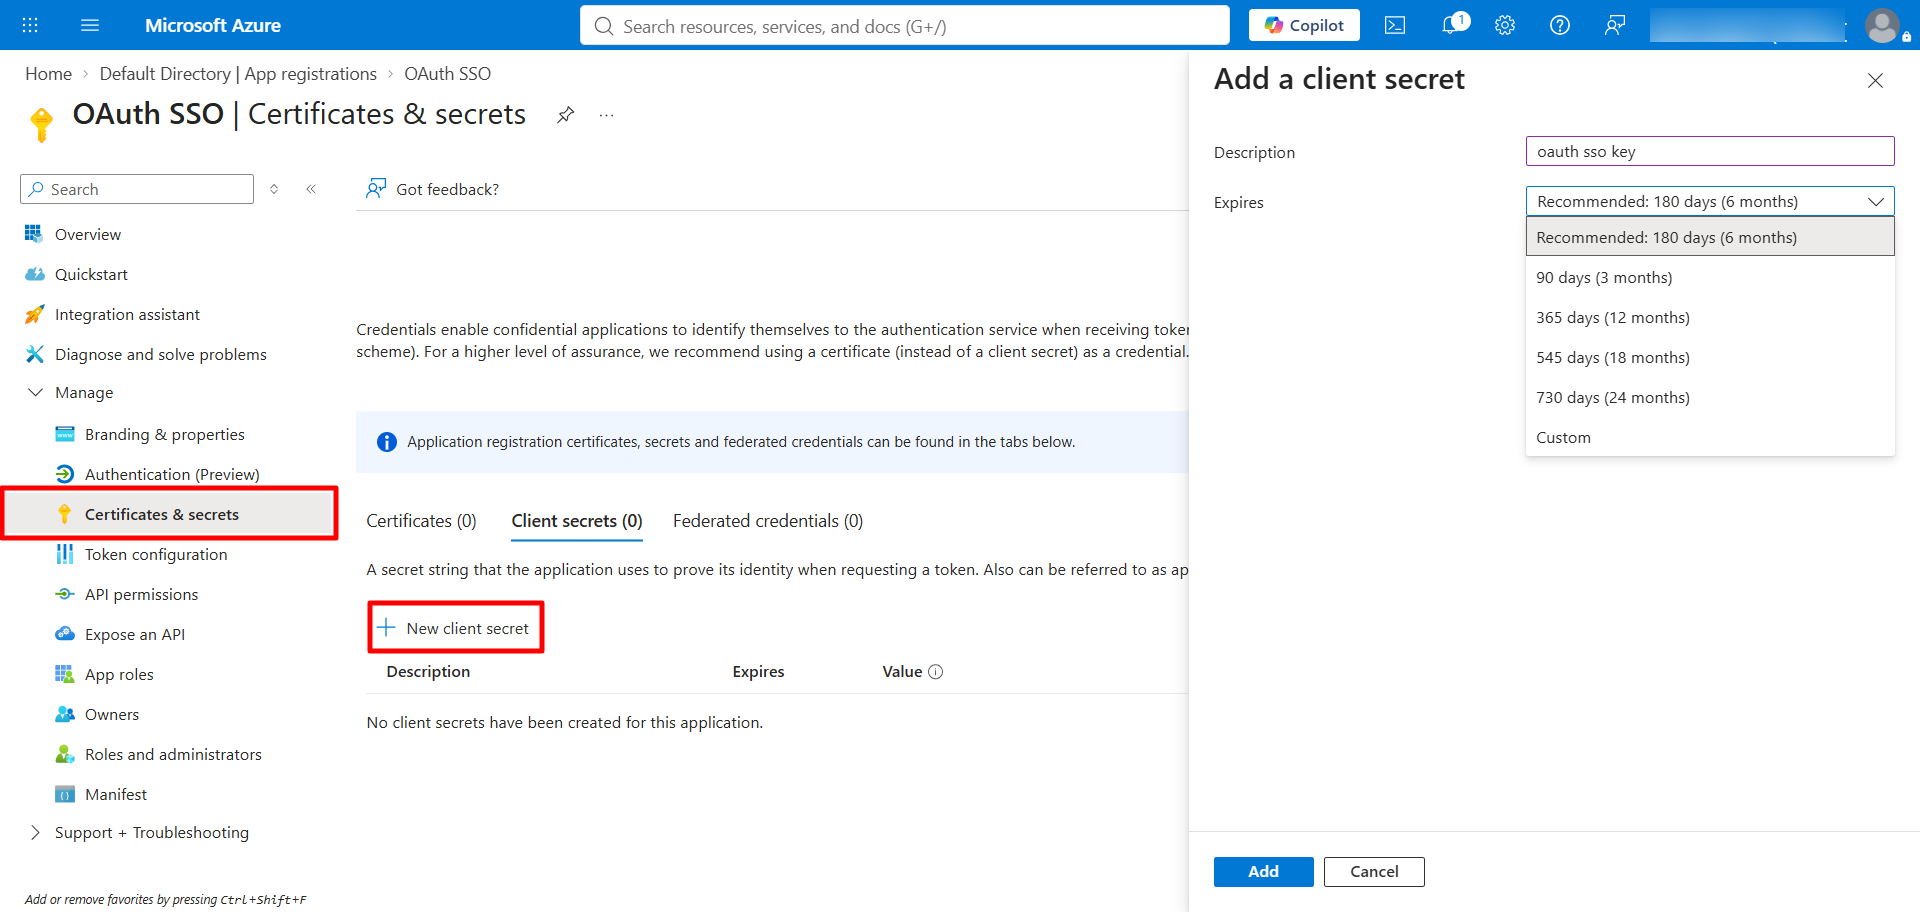Viewport: 1920px width, 912px height.
Task: Open the hamburger portal menu
Action: pos(90,25)
